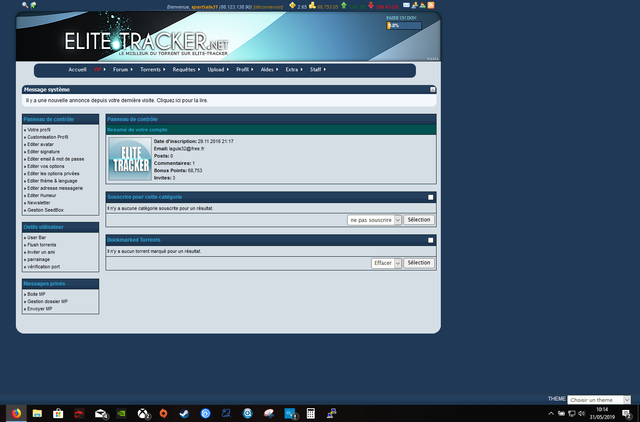This screenshot has width=640, height=422.
Task: Open the red taskbar icon after Microsoft Store
Action: (x=79, y=413)
